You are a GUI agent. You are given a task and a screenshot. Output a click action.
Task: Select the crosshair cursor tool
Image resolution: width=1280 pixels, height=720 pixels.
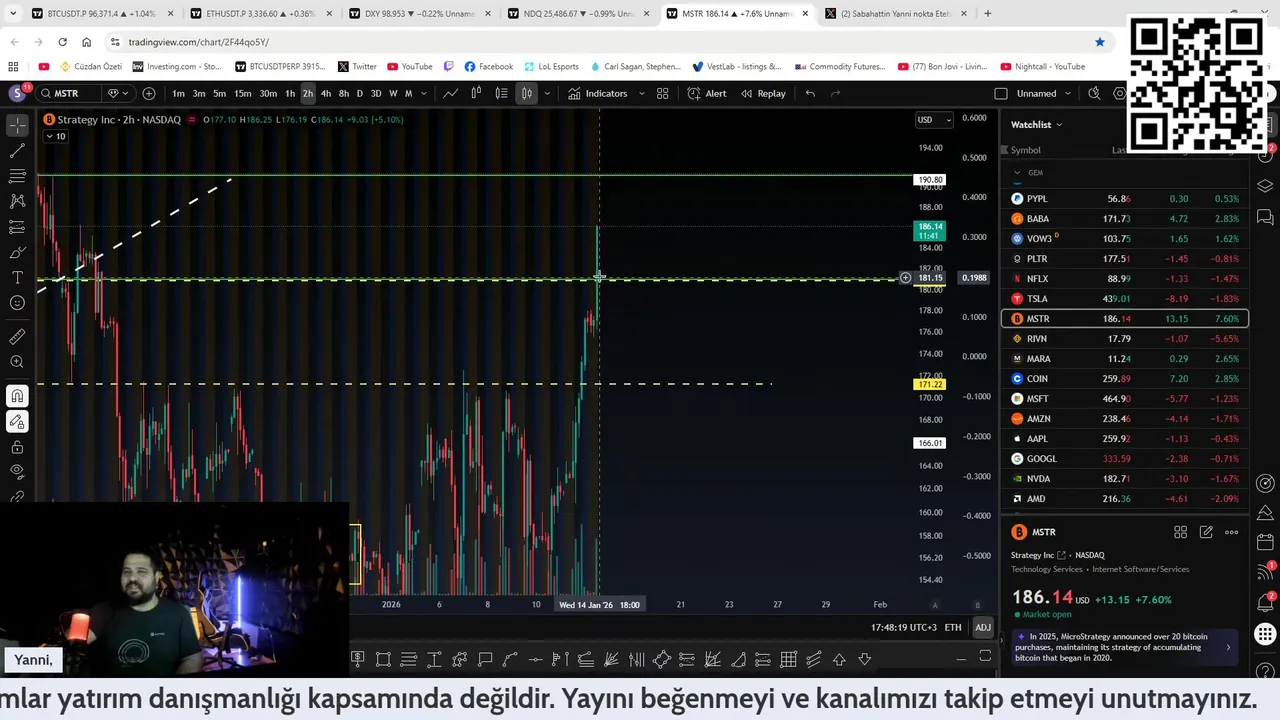point(17,126)
